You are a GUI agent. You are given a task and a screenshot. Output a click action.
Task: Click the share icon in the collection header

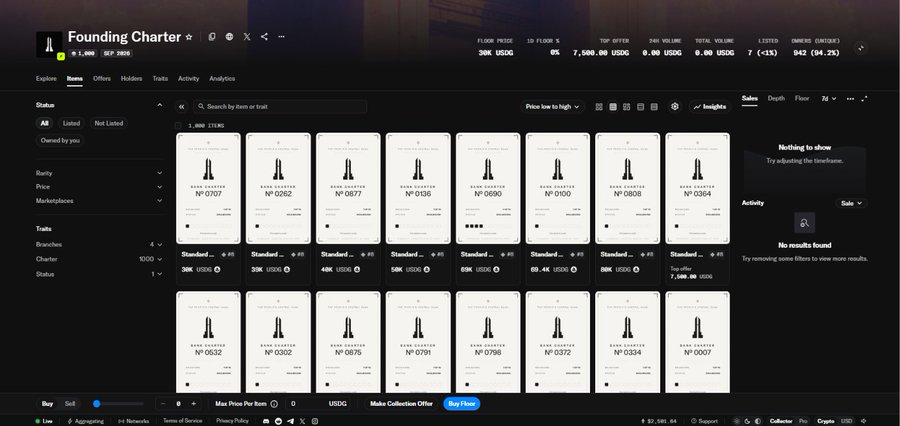[264, 37]
